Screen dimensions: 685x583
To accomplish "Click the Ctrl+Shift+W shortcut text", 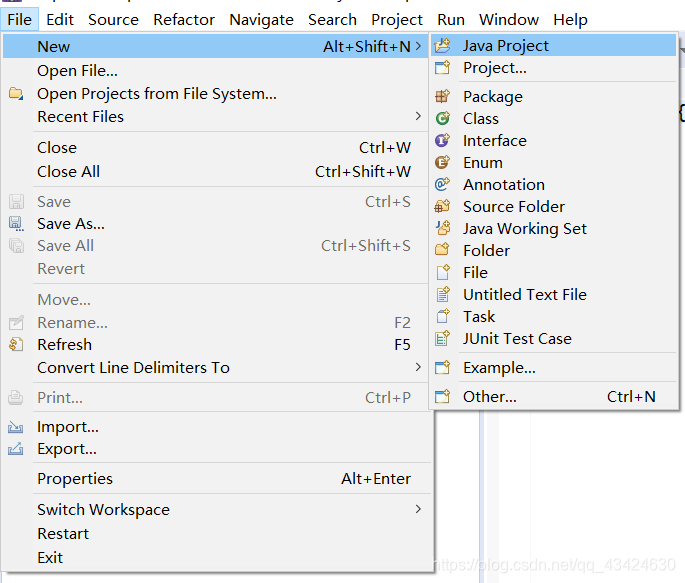I will pos(363,172).
